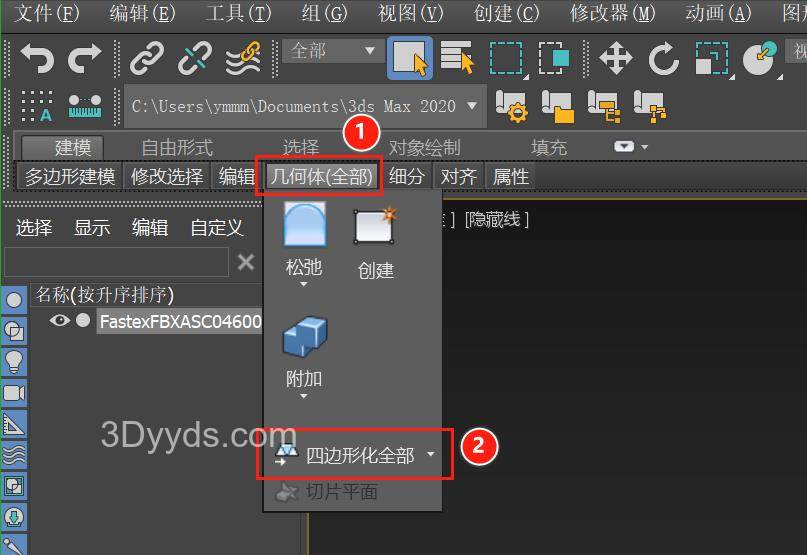The height and width of the screenshot is (555, 807).
Task: Click the scene explorer search field
Action: click(116, 263)
